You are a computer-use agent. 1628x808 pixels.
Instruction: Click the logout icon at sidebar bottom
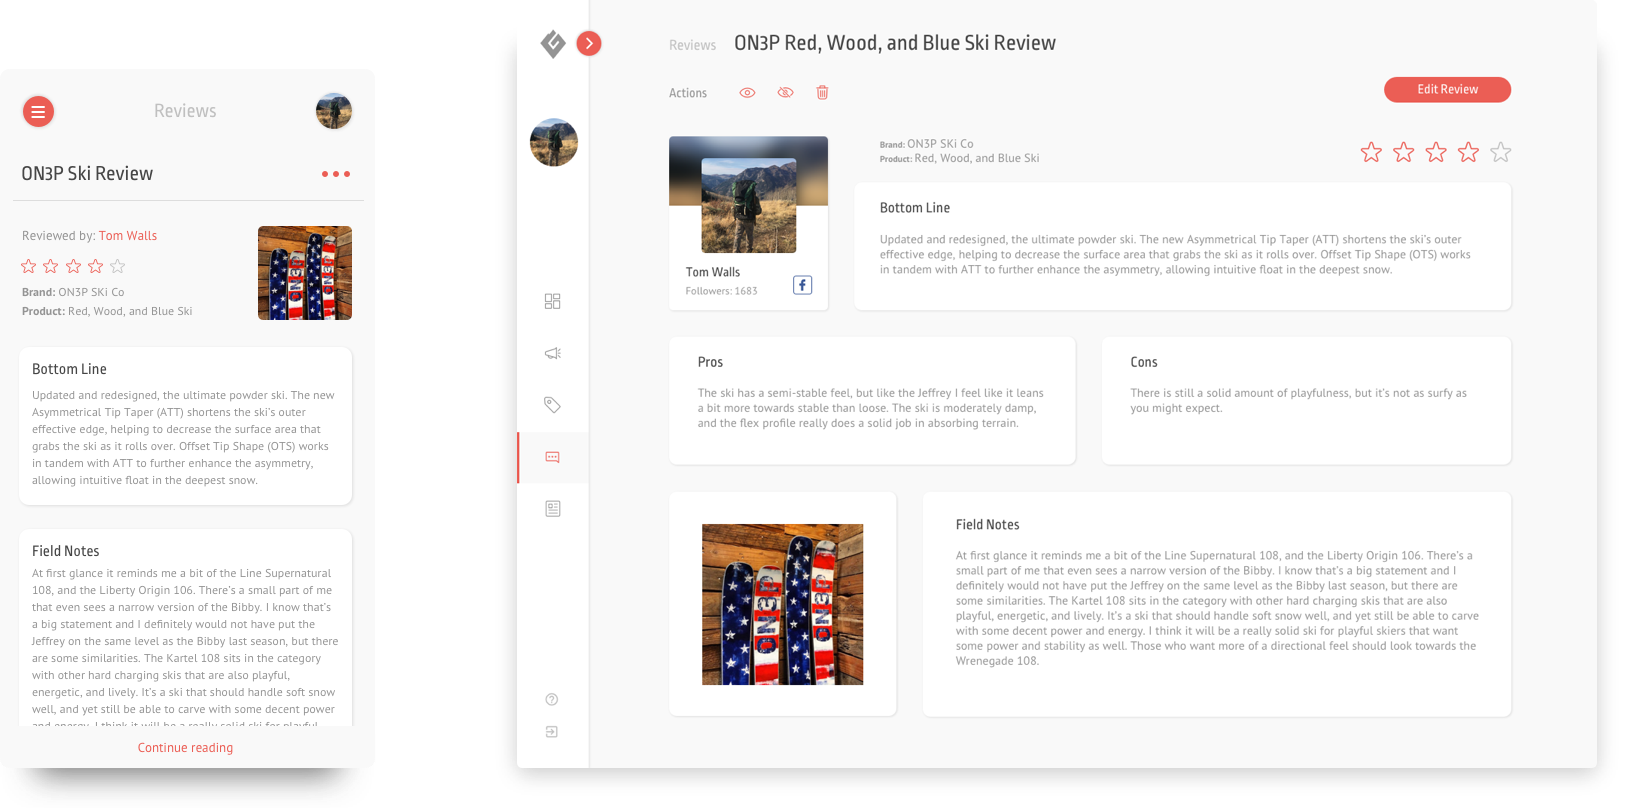(x=552, y=732)
